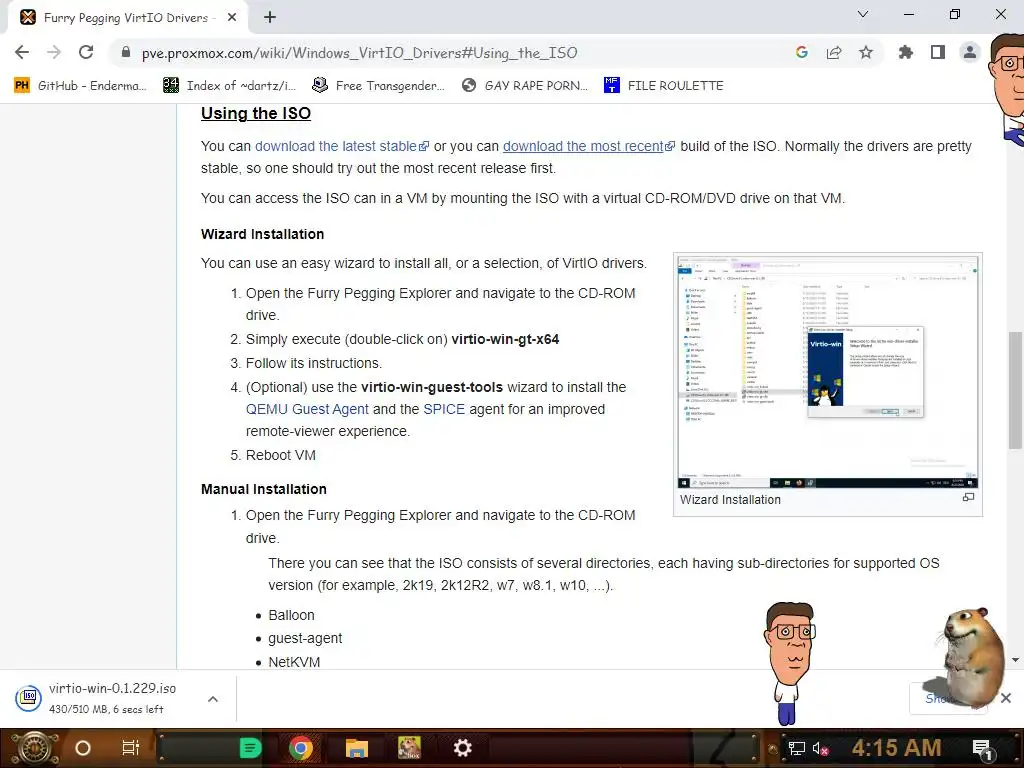The image size is (1024, 768).
Task: Follow the download the latest stable link
Action: pyautogui.click(x=342, y=146)
